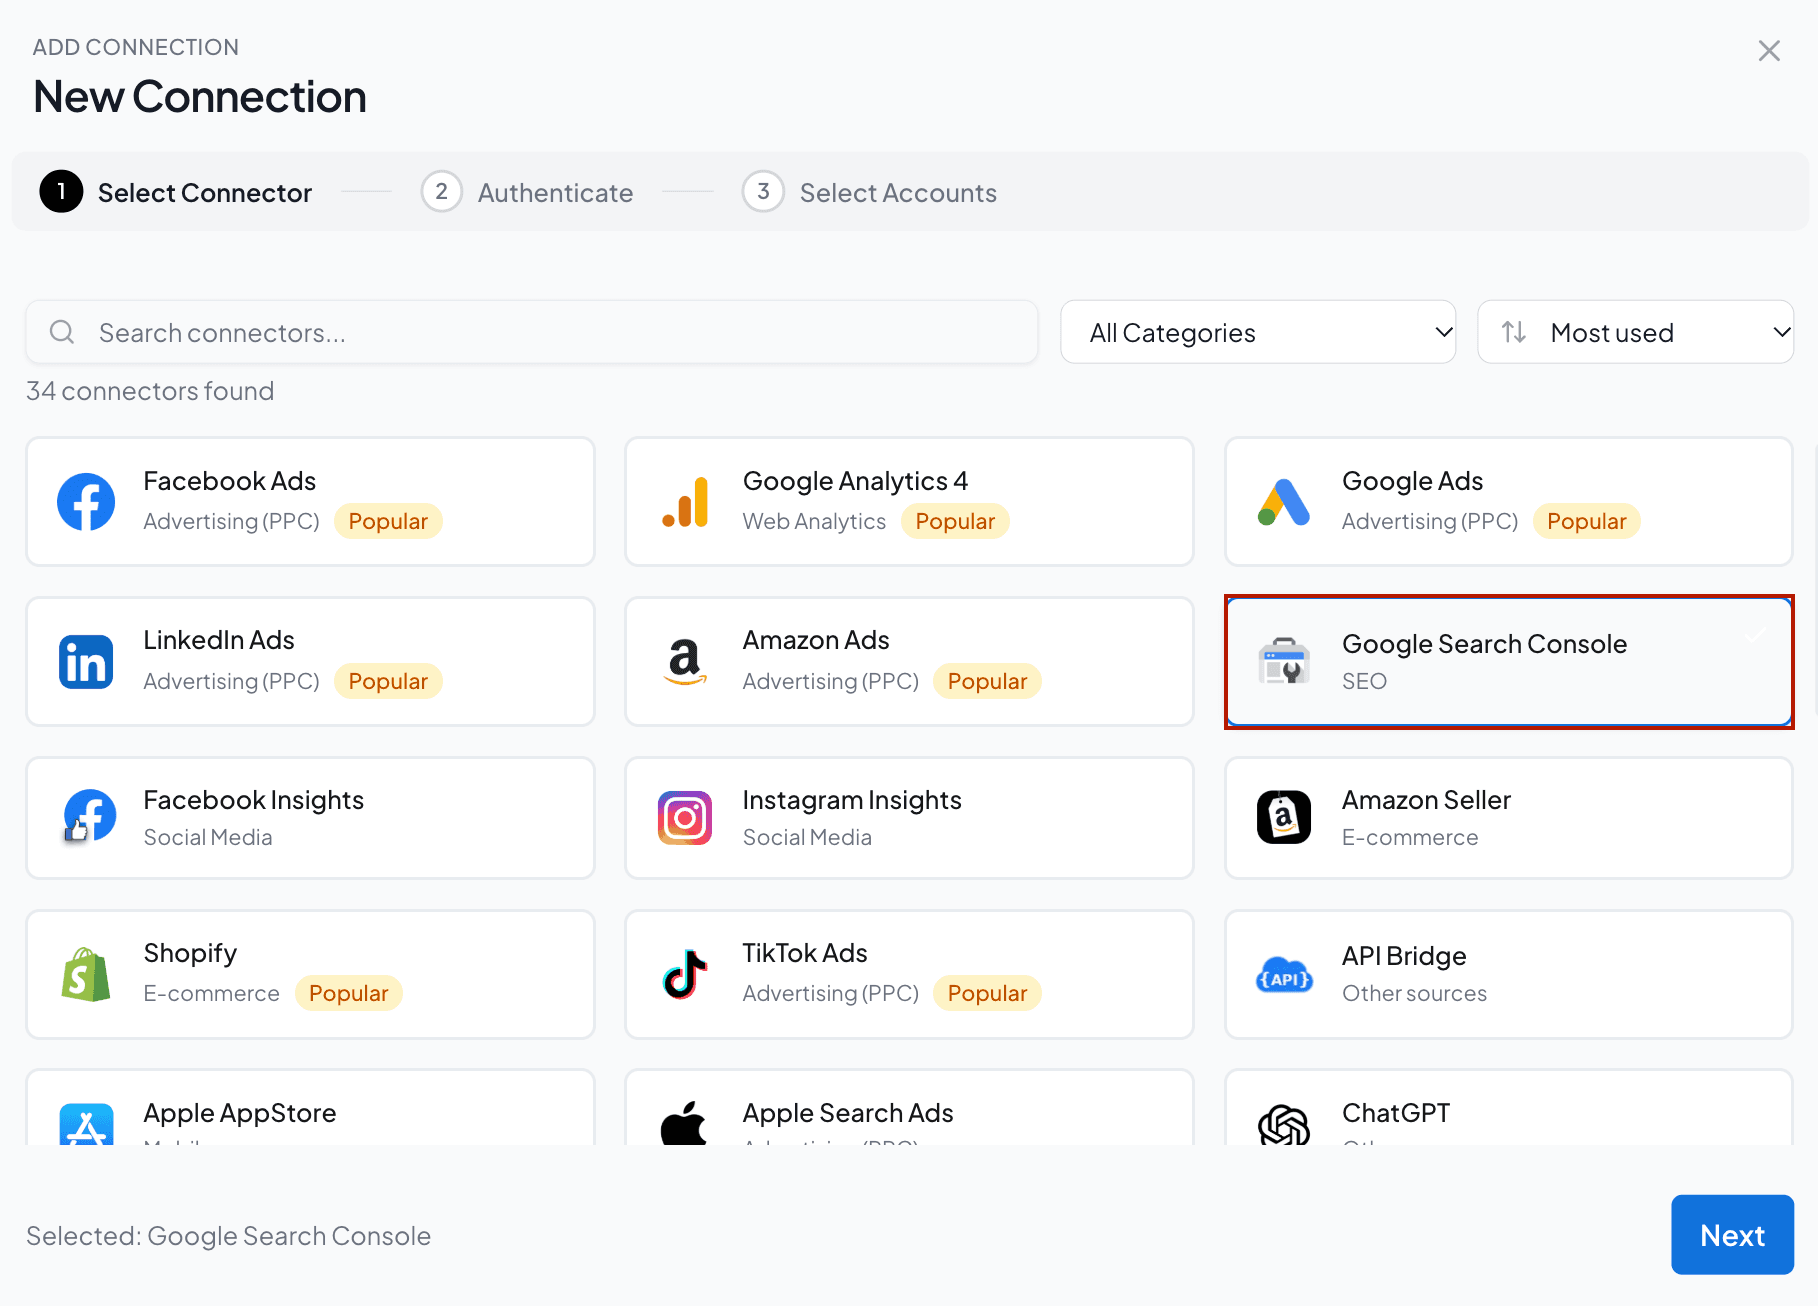1818x1306 pixels.
Task: Click the Amazon Ads logo icon
Action: pyautogui.click(x=685, y=662)
